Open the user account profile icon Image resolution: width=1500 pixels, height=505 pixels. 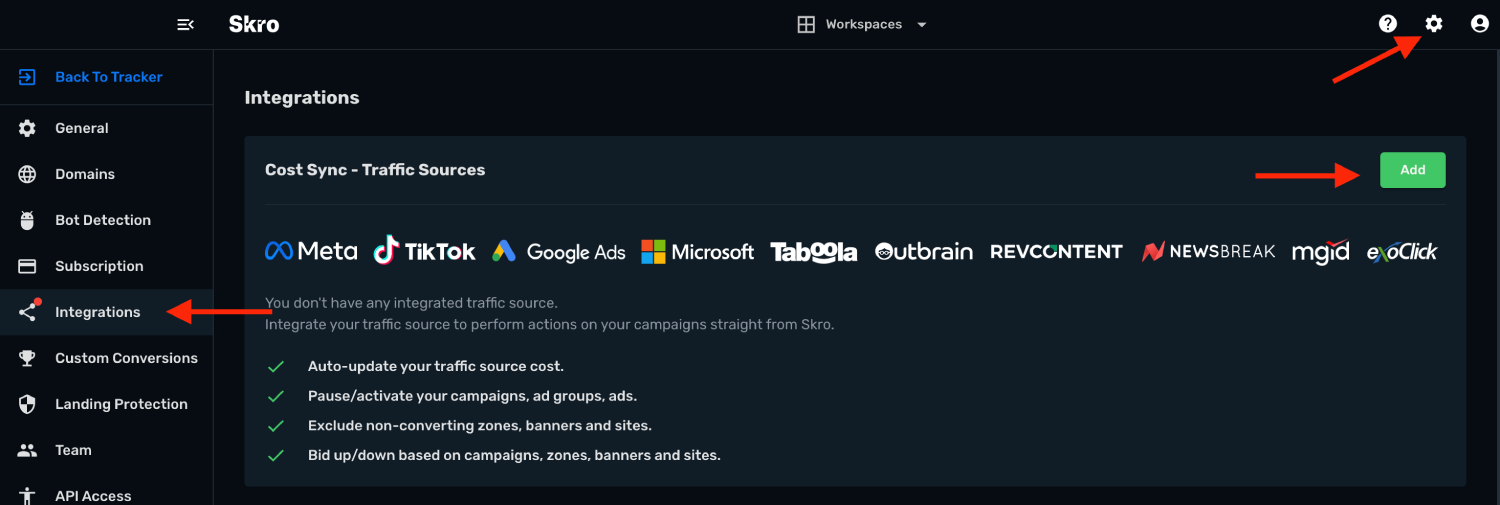1480,24
